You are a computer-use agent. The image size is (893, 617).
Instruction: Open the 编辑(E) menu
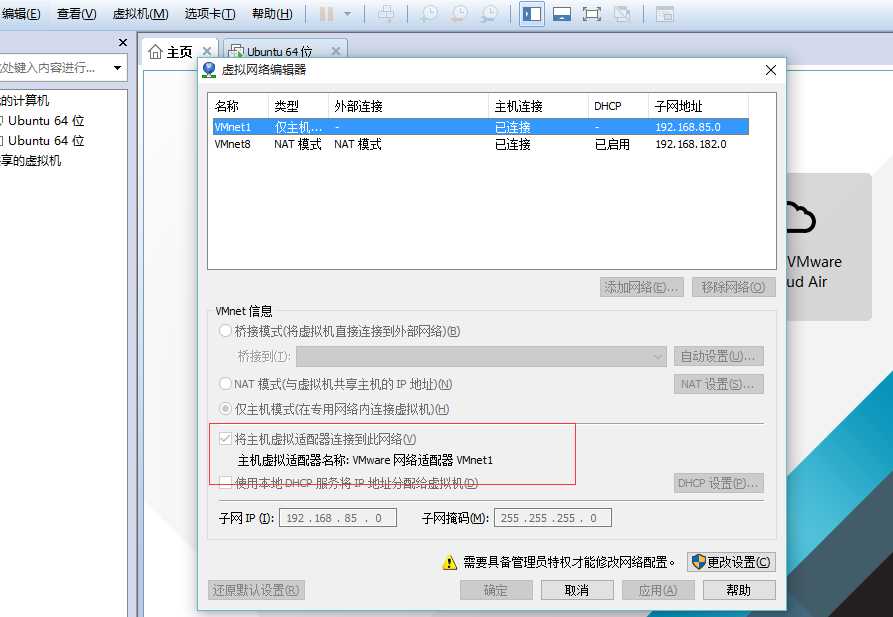point(21,14)
